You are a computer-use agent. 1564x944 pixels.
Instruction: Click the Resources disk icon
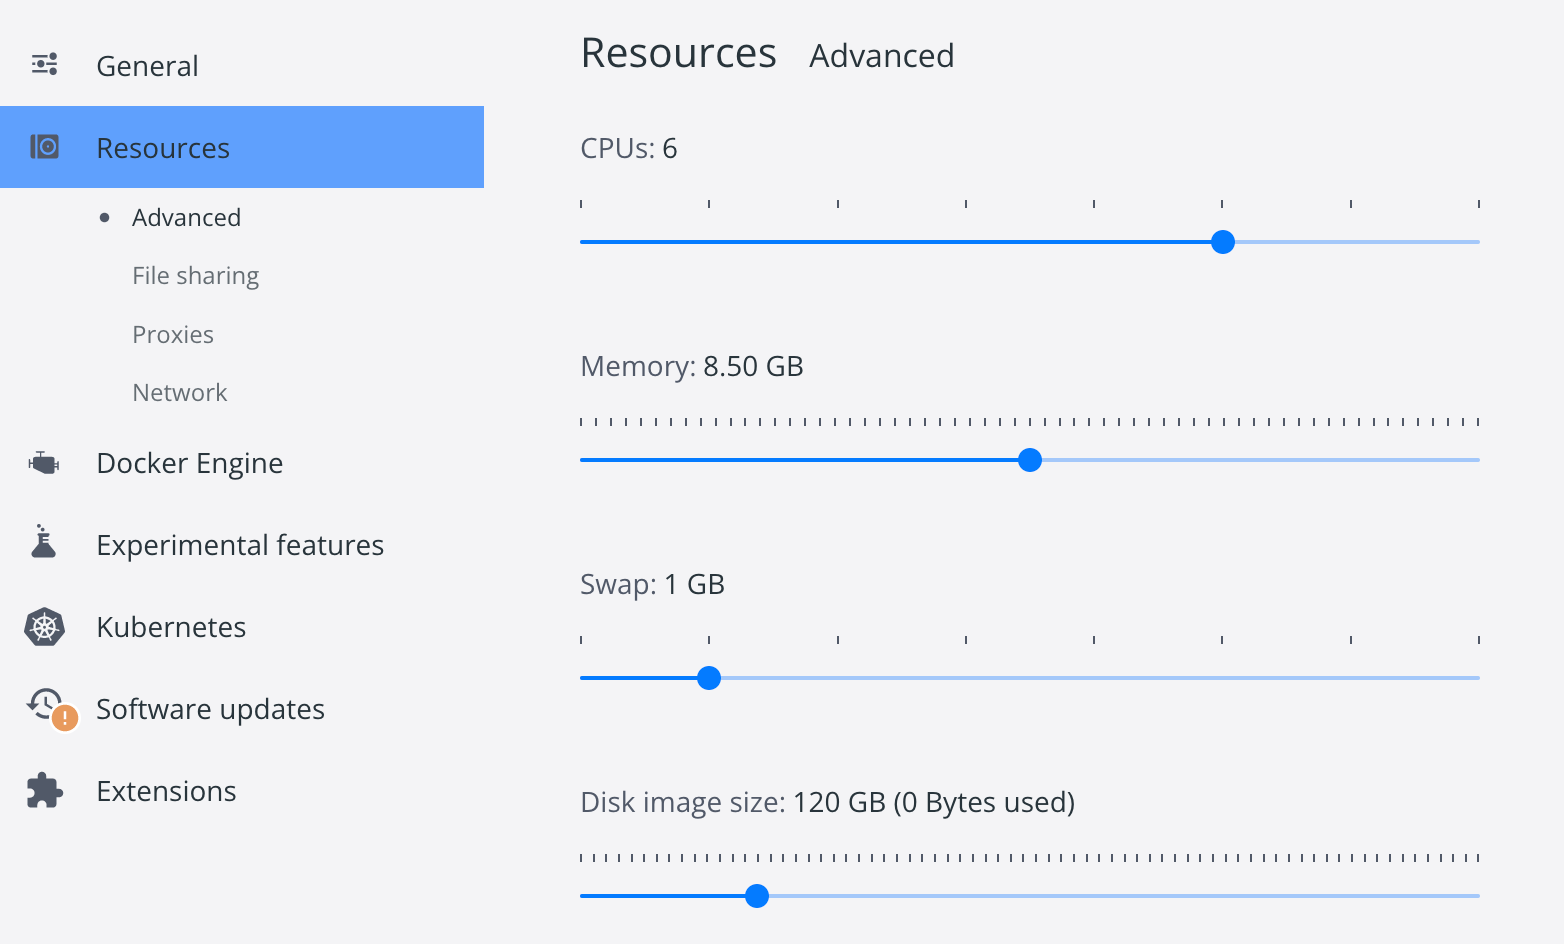click(44, 147)
